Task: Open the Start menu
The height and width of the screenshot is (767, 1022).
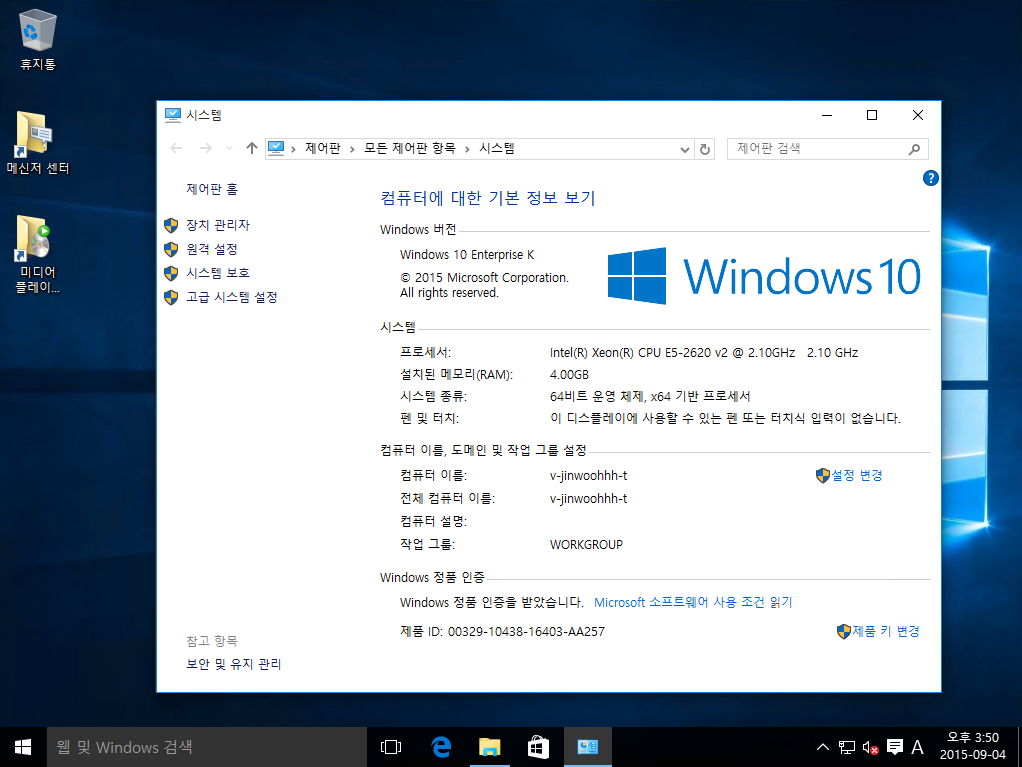Action: (x=23, y=747)
